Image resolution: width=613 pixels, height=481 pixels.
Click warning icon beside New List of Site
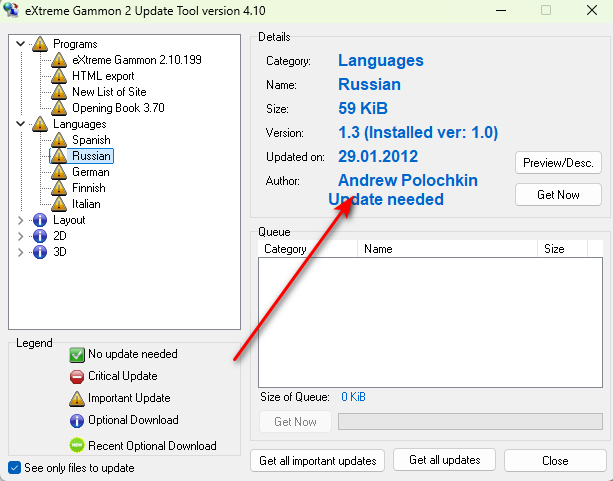(59, 92)
